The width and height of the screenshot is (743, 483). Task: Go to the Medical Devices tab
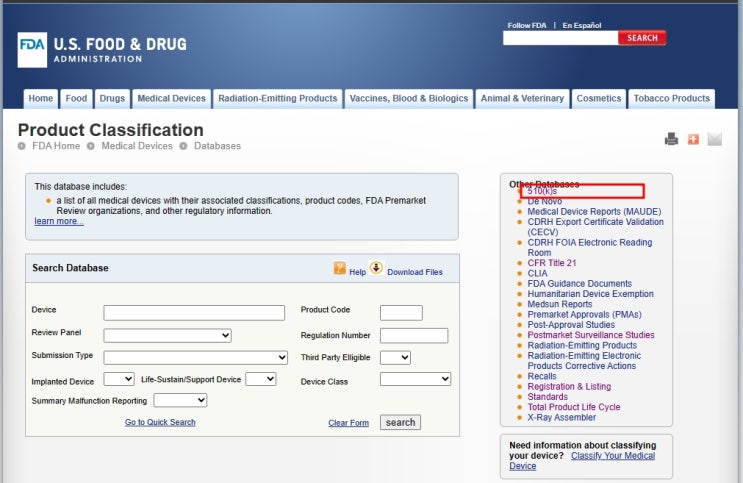click(x=172, y=99)
